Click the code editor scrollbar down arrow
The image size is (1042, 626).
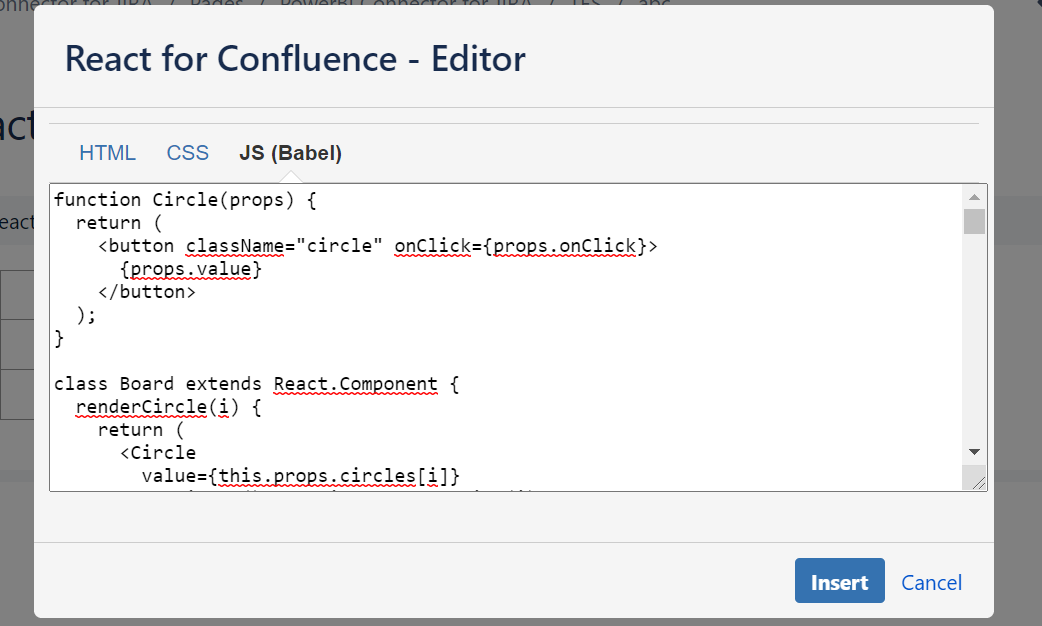point(974,452)
